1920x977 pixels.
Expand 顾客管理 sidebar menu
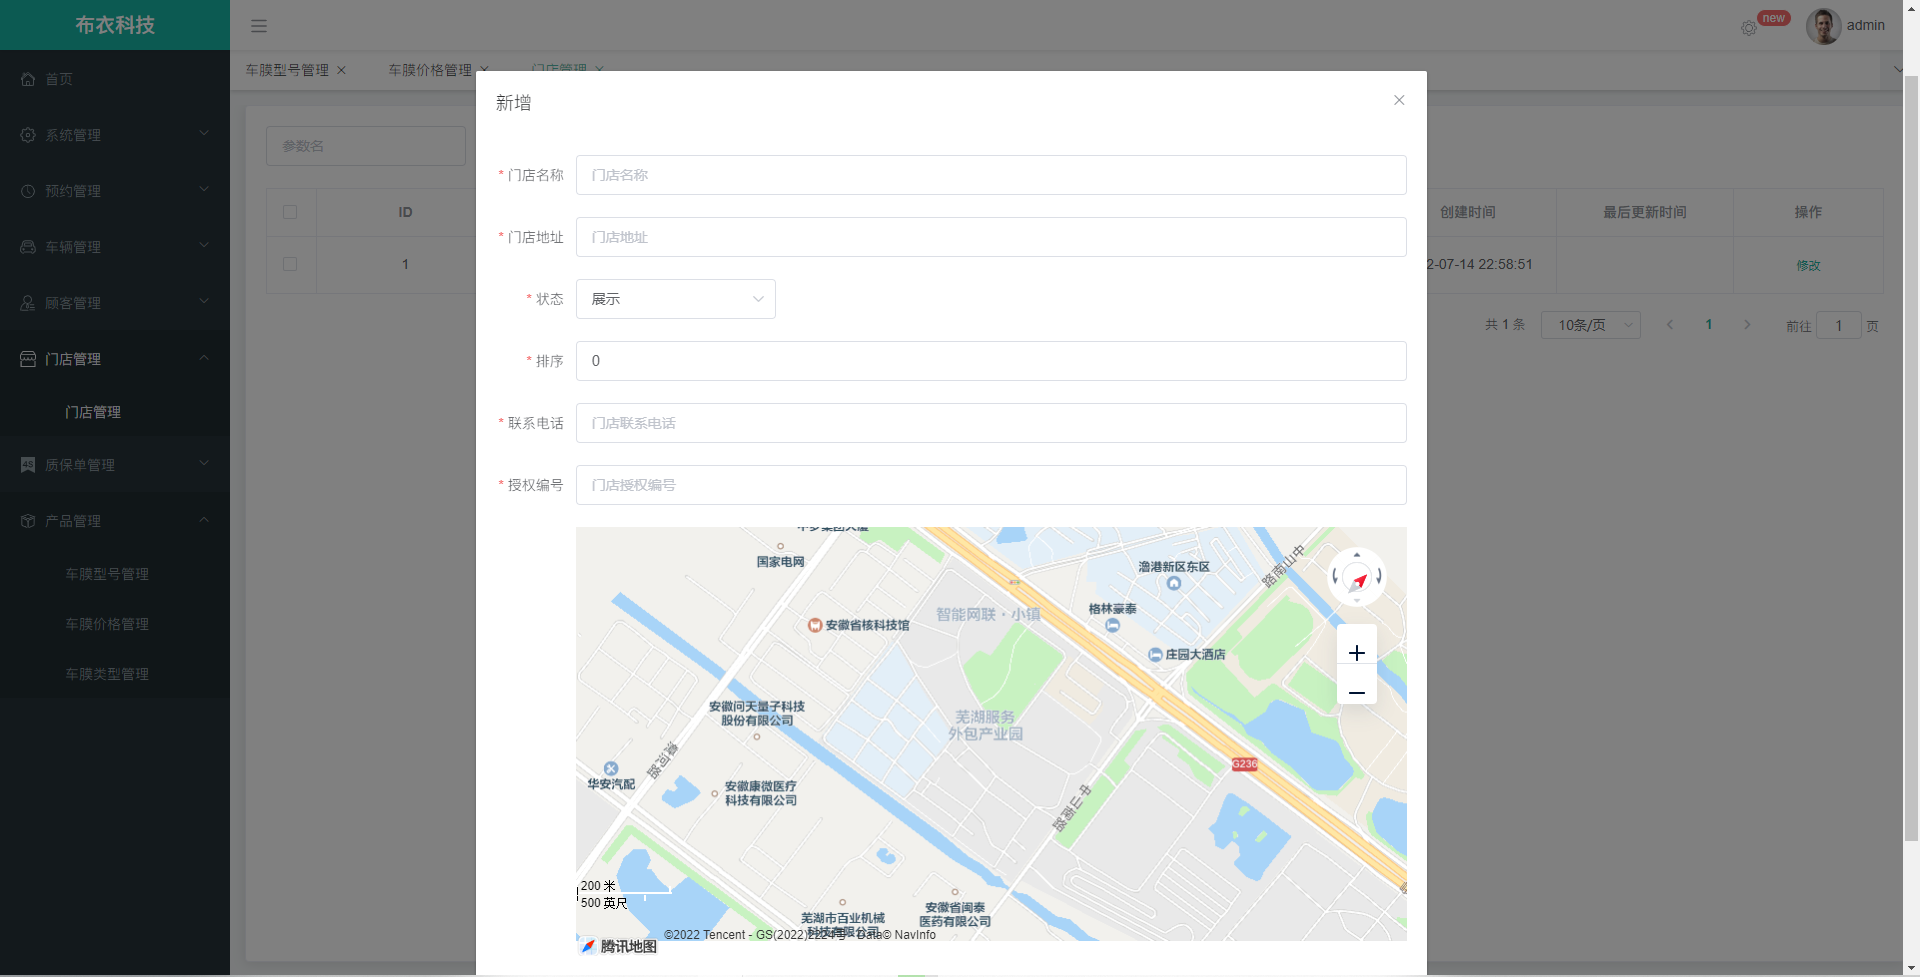115,303
